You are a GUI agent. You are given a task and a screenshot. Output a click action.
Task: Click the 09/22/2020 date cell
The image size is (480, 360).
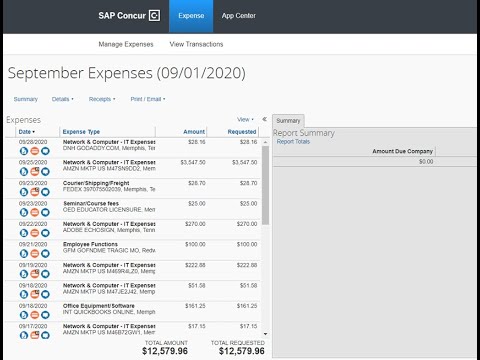[33, 224]
